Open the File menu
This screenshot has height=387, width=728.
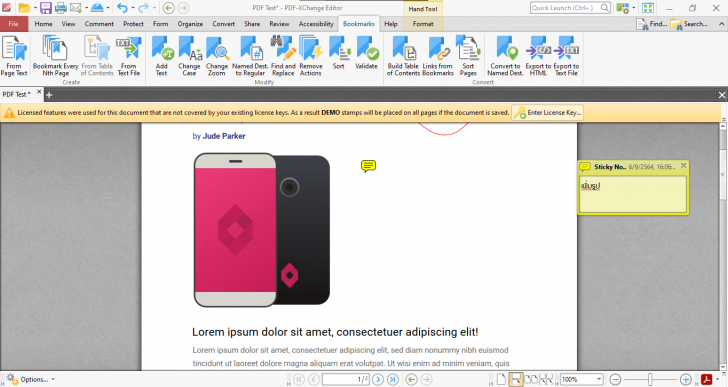pyautogui.click(x=13, y=24)
